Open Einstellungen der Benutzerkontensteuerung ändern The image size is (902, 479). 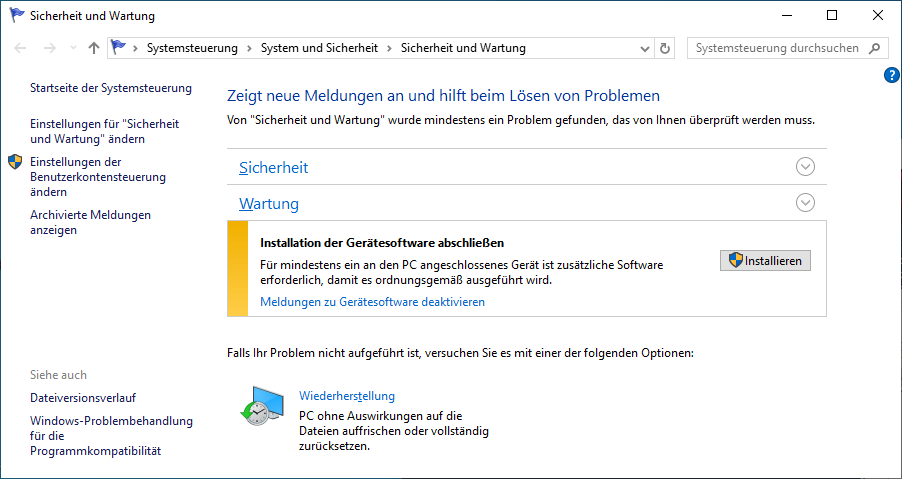point(98,177)
